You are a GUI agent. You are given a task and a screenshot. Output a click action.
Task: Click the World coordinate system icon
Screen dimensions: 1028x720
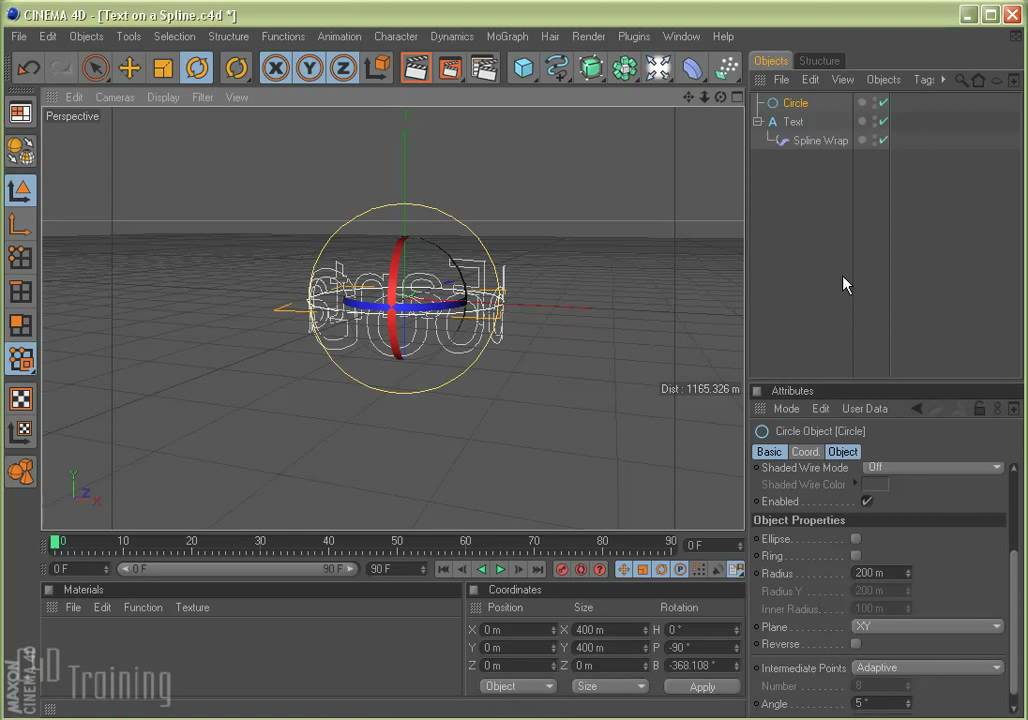point(378,68)
